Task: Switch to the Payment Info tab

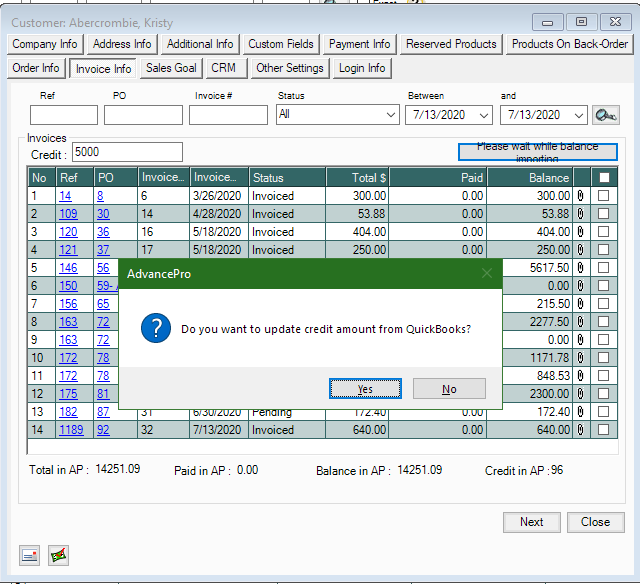Action: point(360,44)
